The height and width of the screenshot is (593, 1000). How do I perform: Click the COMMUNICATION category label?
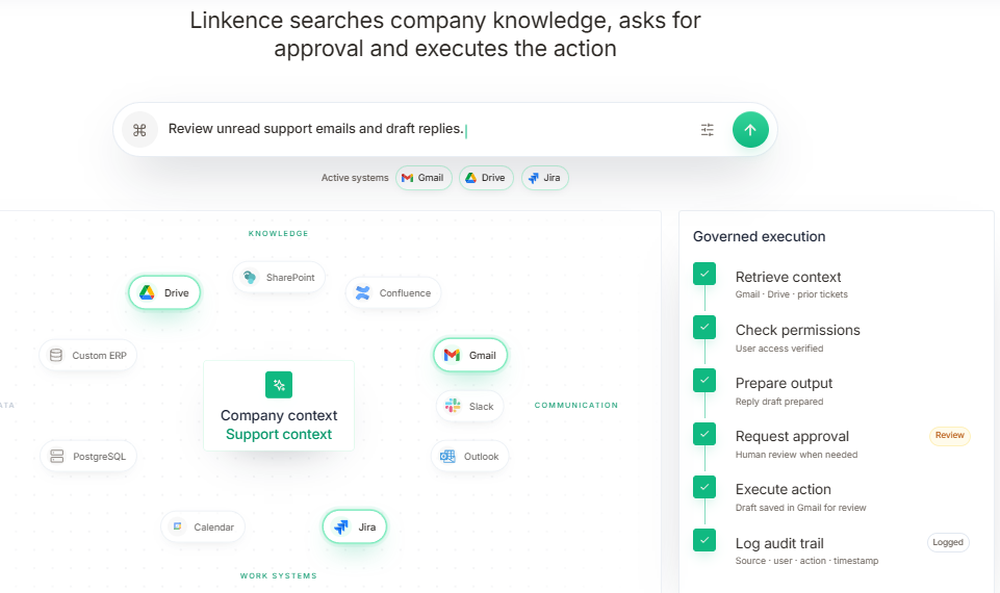[x=577, y=405]
